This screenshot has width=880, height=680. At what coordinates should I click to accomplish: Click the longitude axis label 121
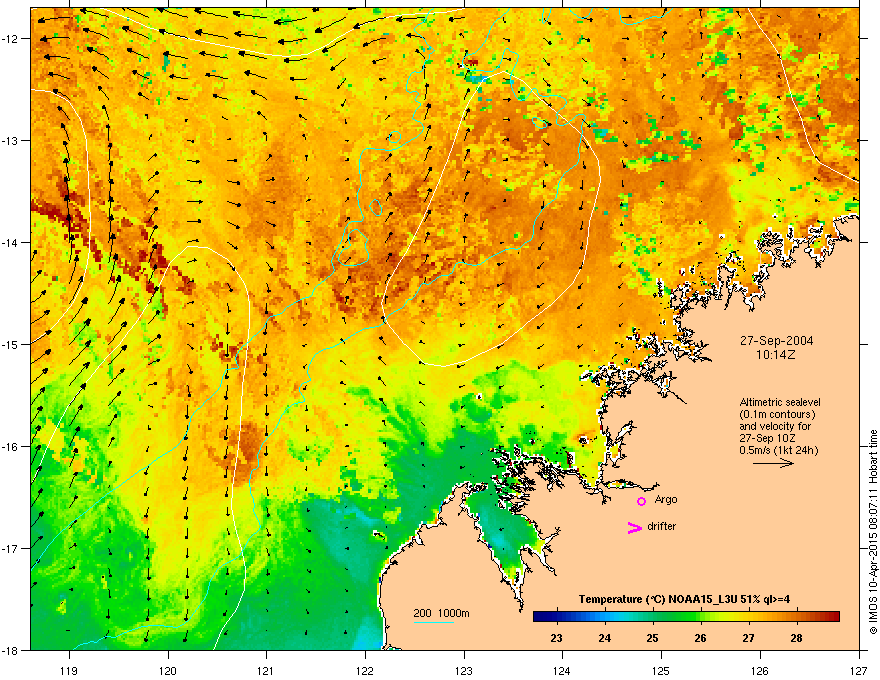pyautogui.click(x=267, y=670)
